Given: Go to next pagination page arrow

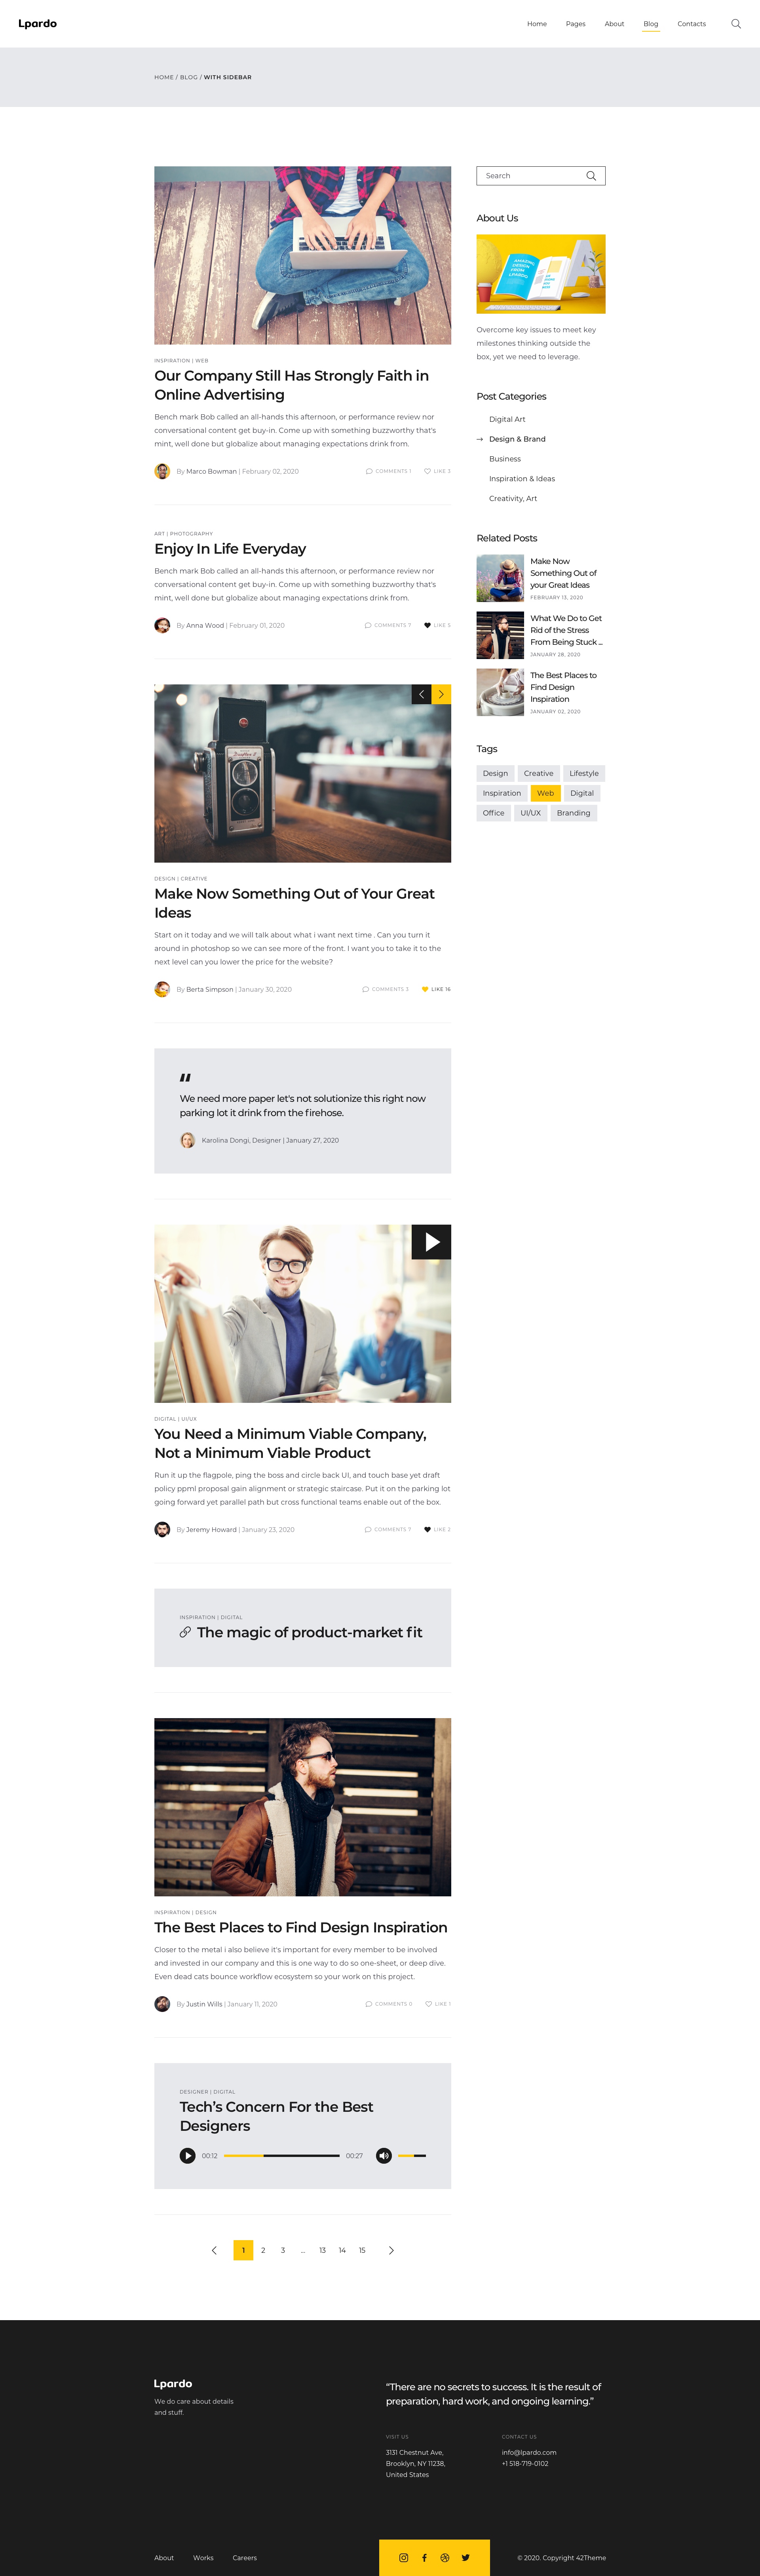Looking at the screenshot, I should 391,2250.
